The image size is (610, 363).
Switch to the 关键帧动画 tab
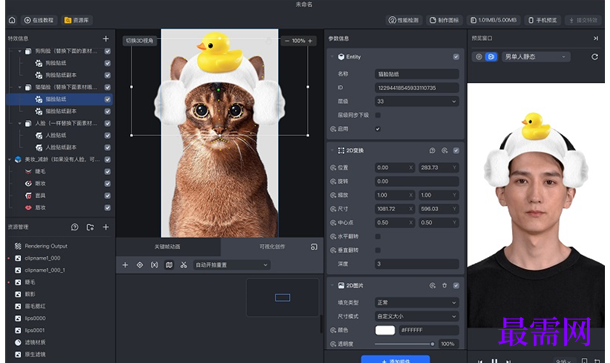[168, 247]
